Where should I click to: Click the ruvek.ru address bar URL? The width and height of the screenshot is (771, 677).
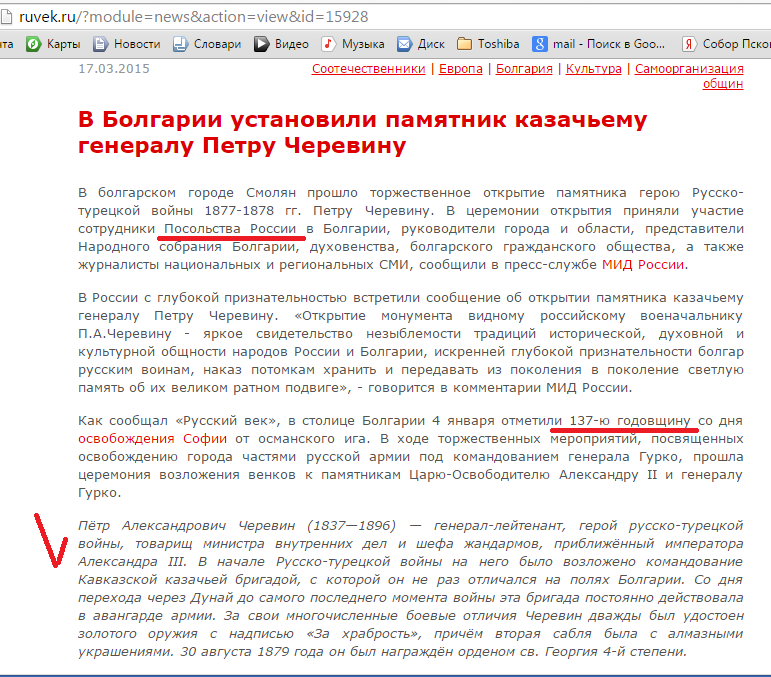click(x=194, y=17)
